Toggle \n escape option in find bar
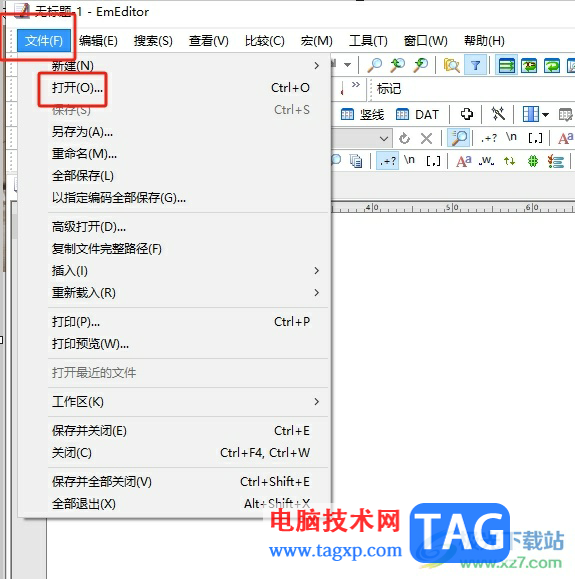 [409, 160]
